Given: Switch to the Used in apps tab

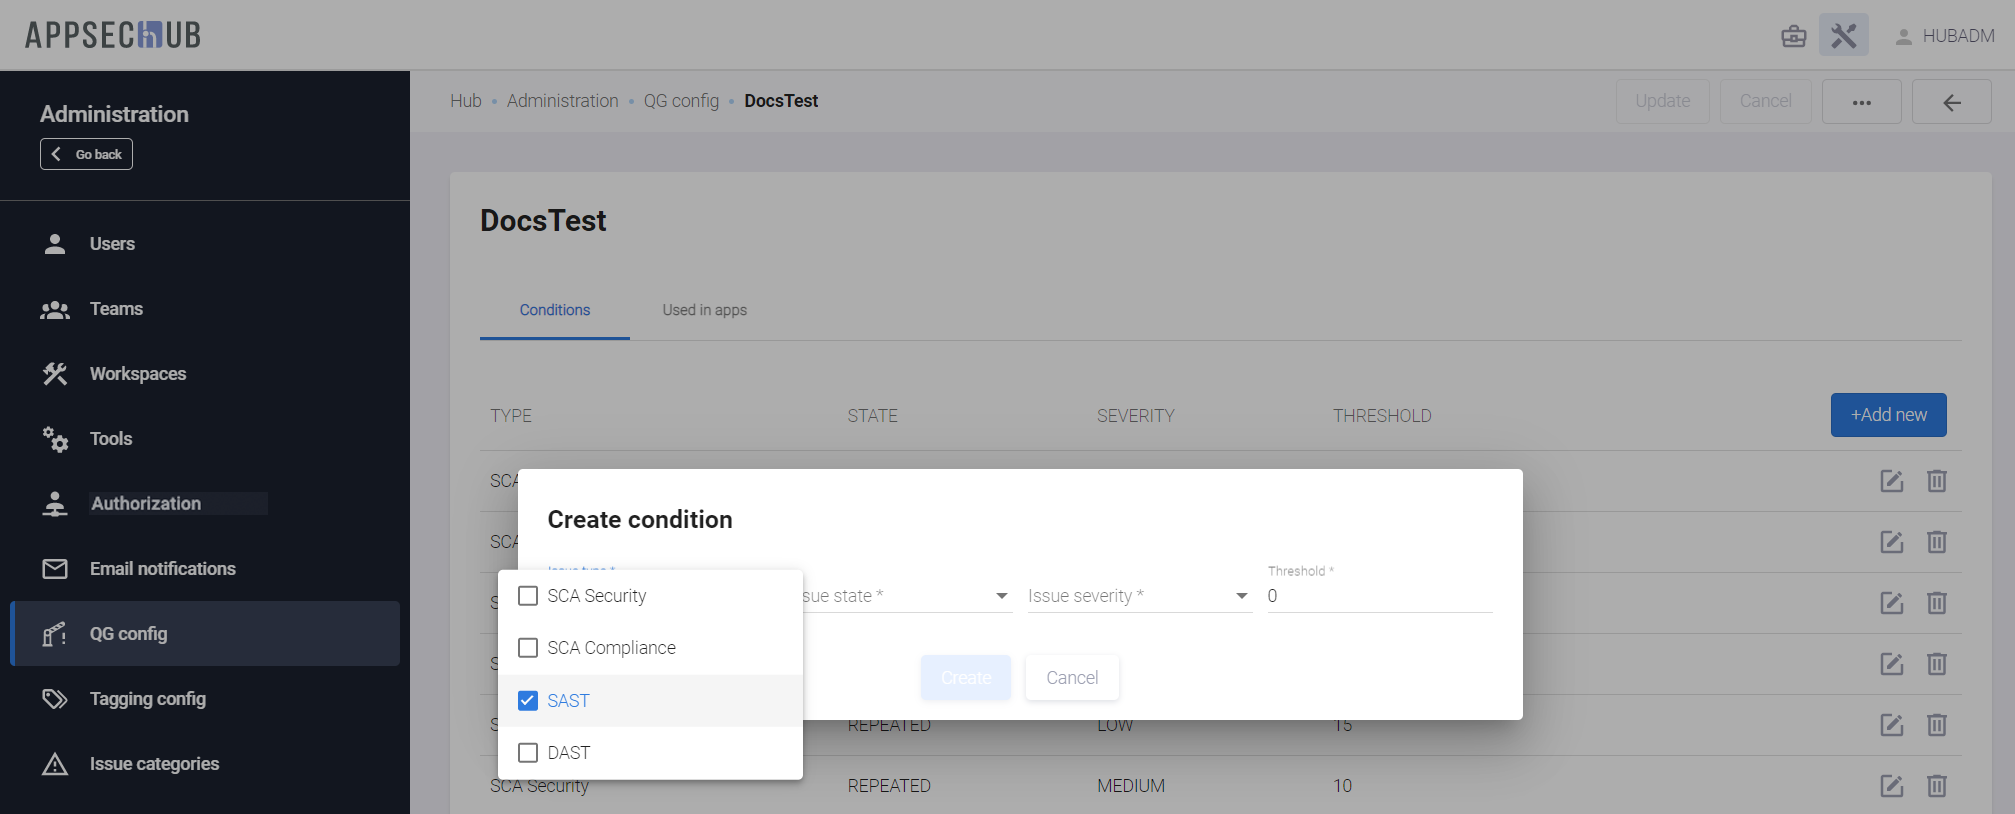Looking at the screenshot, I should point(704,310).
